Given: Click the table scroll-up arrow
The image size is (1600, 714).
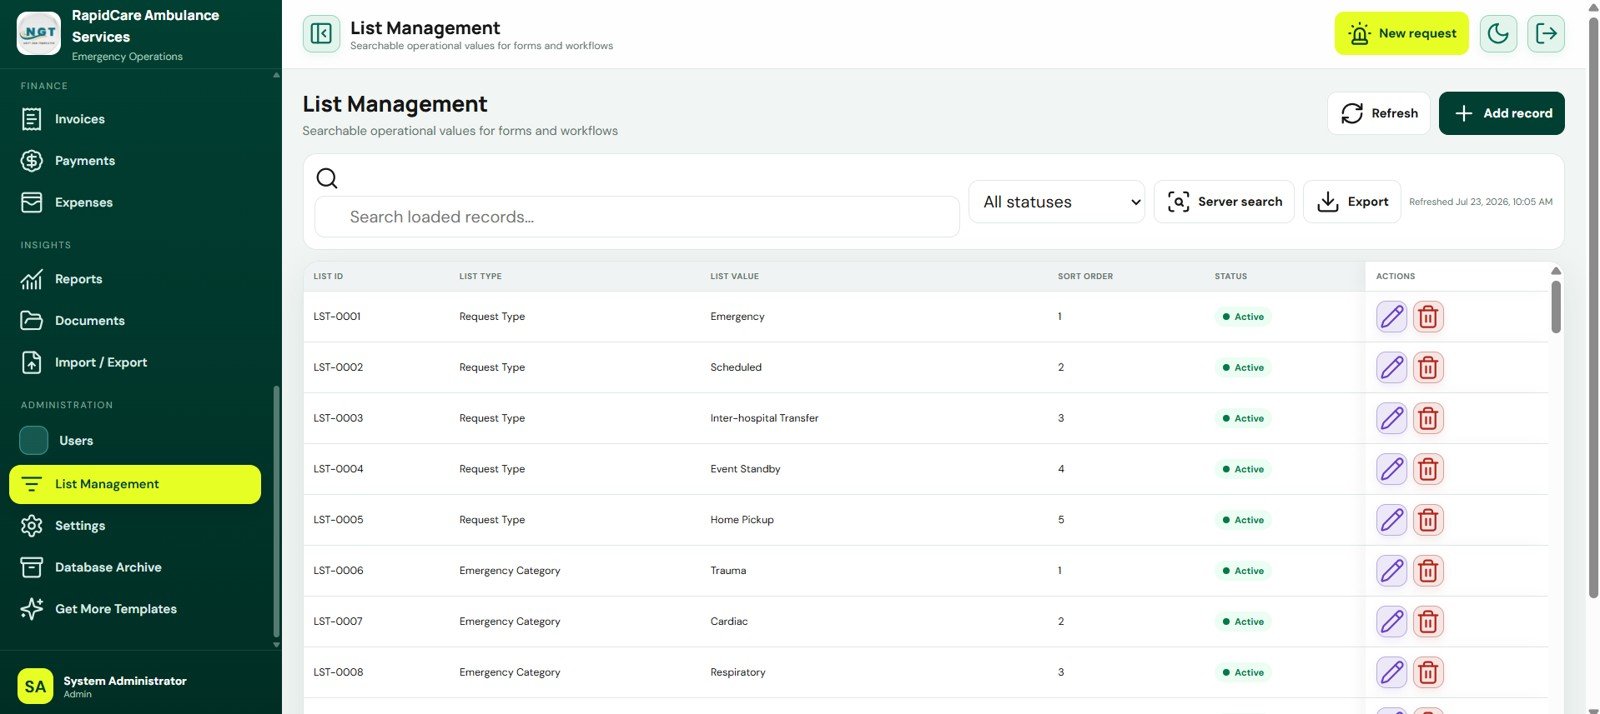Looking at the screenshot, I should click(x=1556, y=271).
